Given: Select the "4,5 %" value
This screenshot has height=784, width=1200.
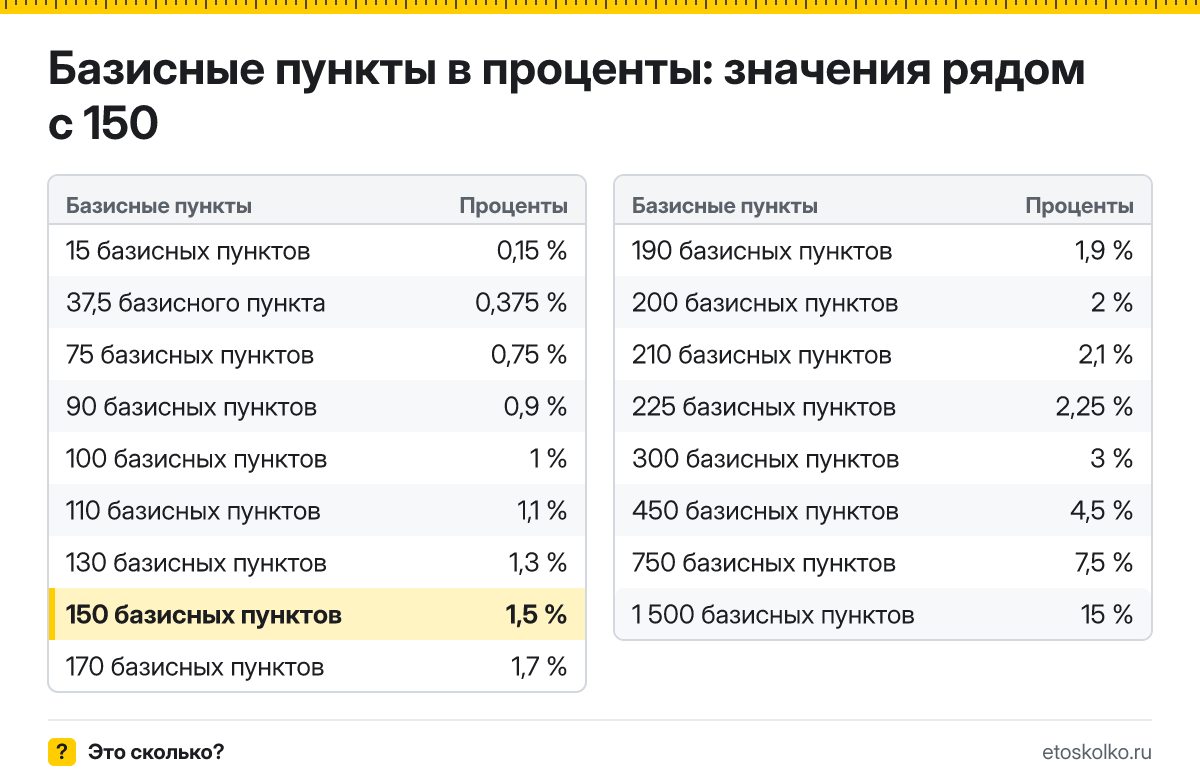Looking at the screenshot, I should 1102,511.
